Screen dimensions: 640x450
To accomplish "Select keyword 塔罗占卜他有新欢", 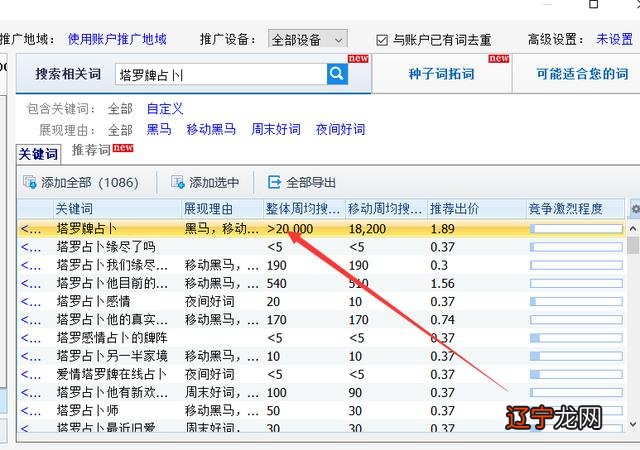I will click(112, 393).
